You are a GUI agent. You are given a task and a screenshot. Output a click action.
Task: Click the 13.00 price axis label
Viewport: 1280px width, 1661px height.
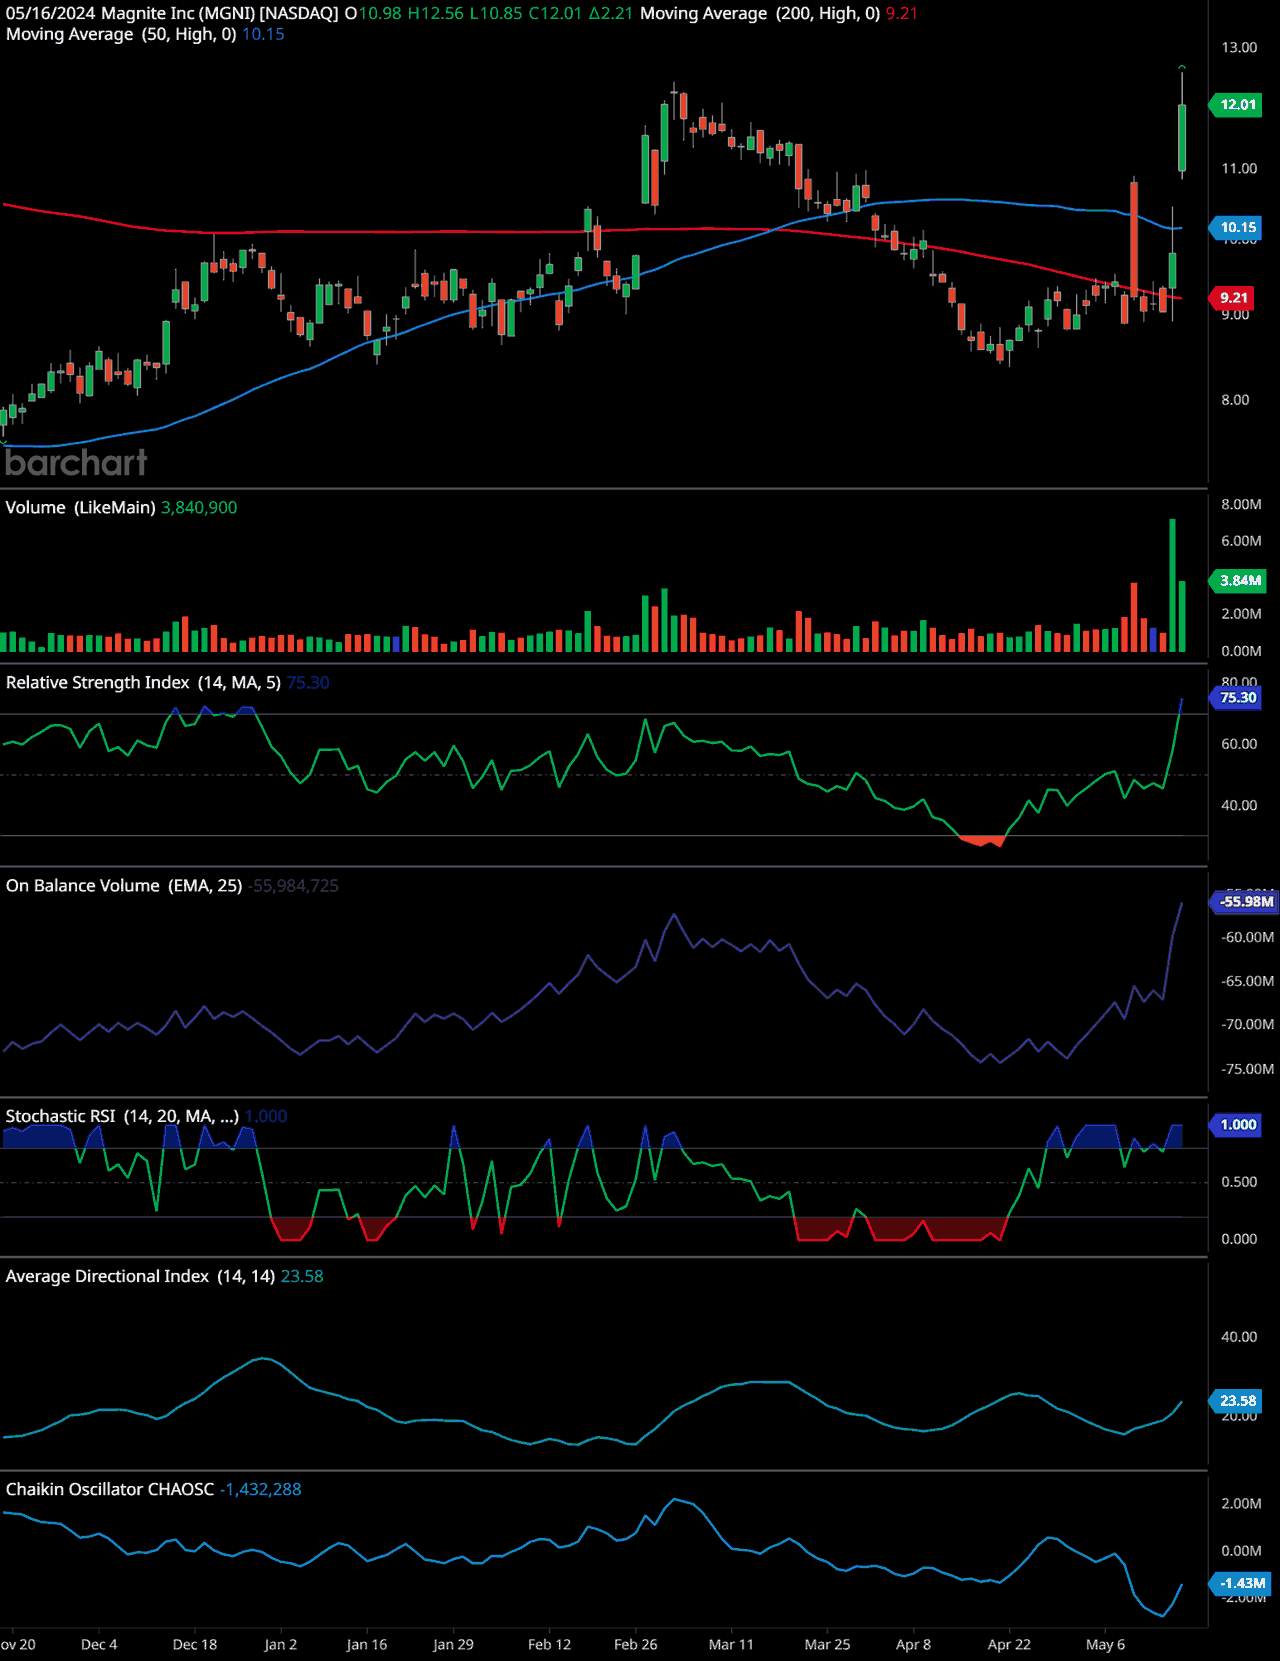pos(1239,48)
